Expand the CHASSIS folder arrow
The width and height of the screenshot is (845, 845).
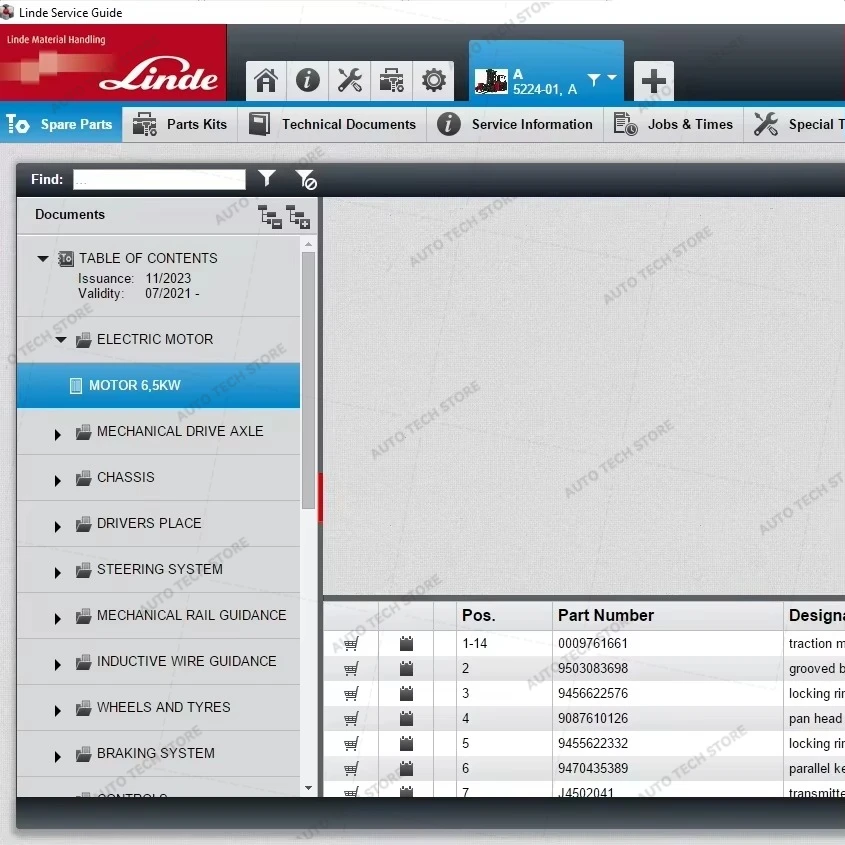point(58,480)
